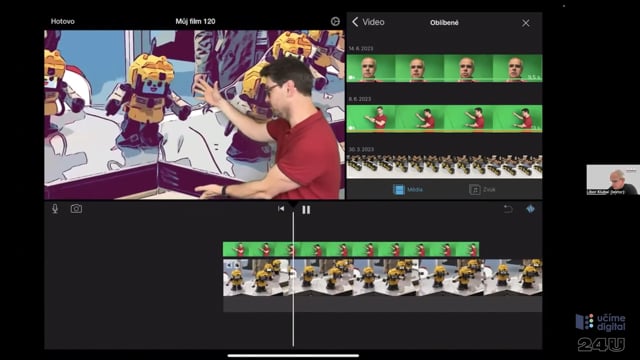Open the playback speed clock icon

click(x=335, y=22)
